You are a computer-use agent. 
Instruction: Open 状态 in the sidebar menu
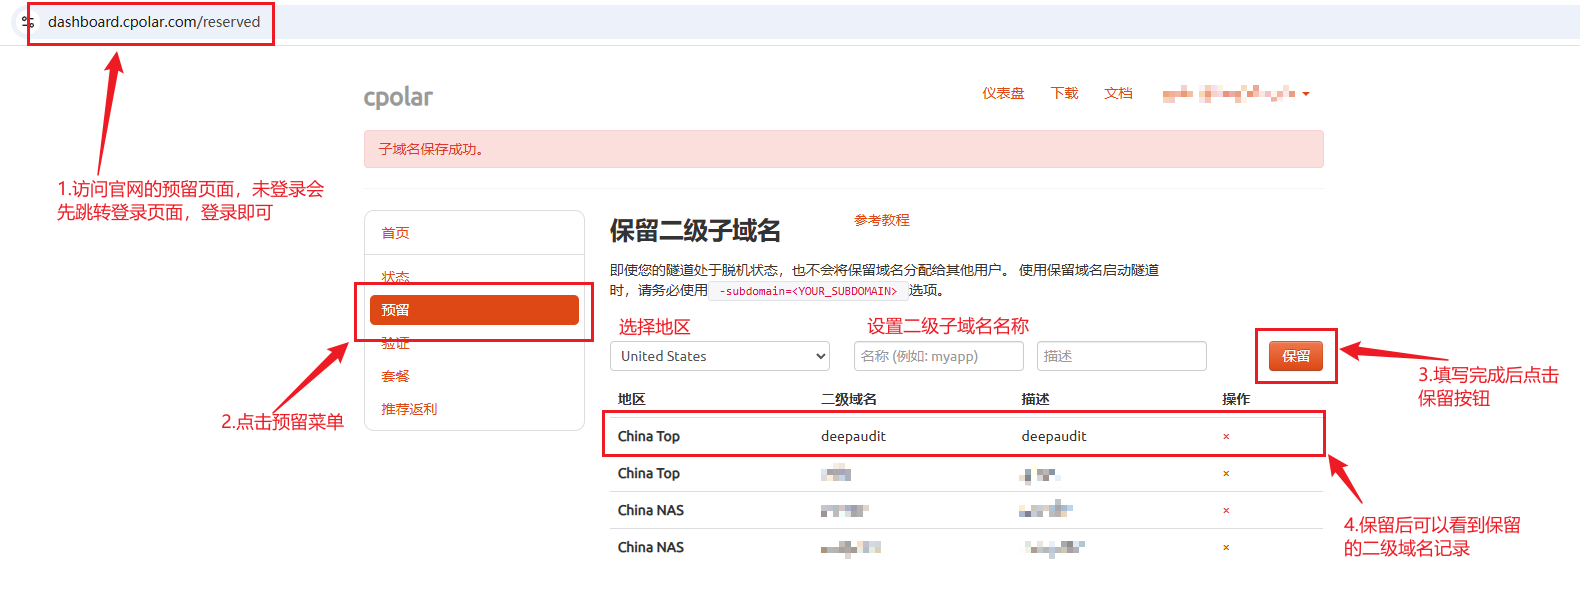[x=395, y=276]
